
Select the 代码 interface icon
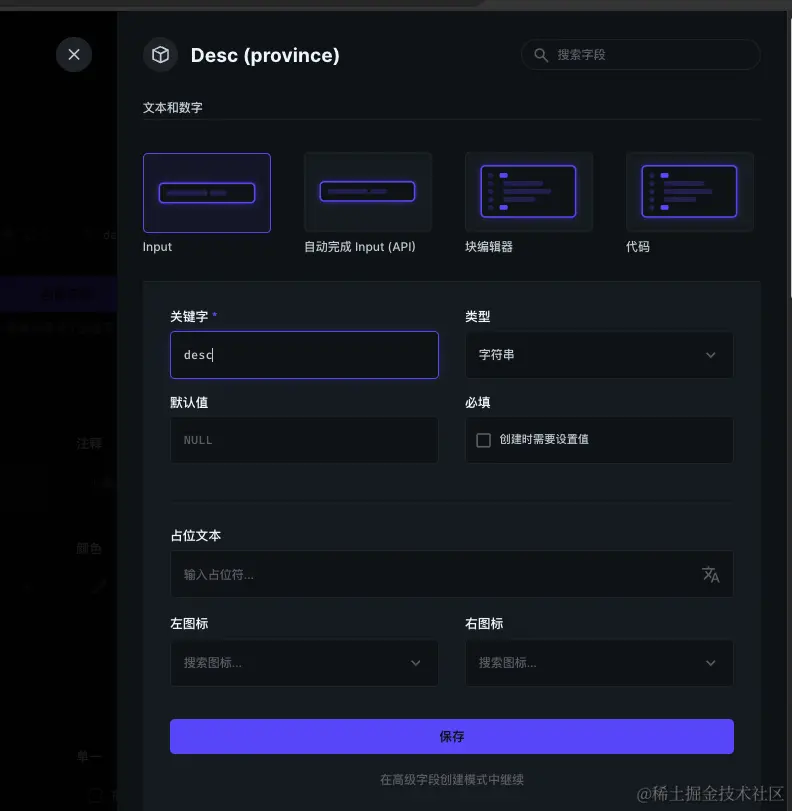[x=689, y=191]
